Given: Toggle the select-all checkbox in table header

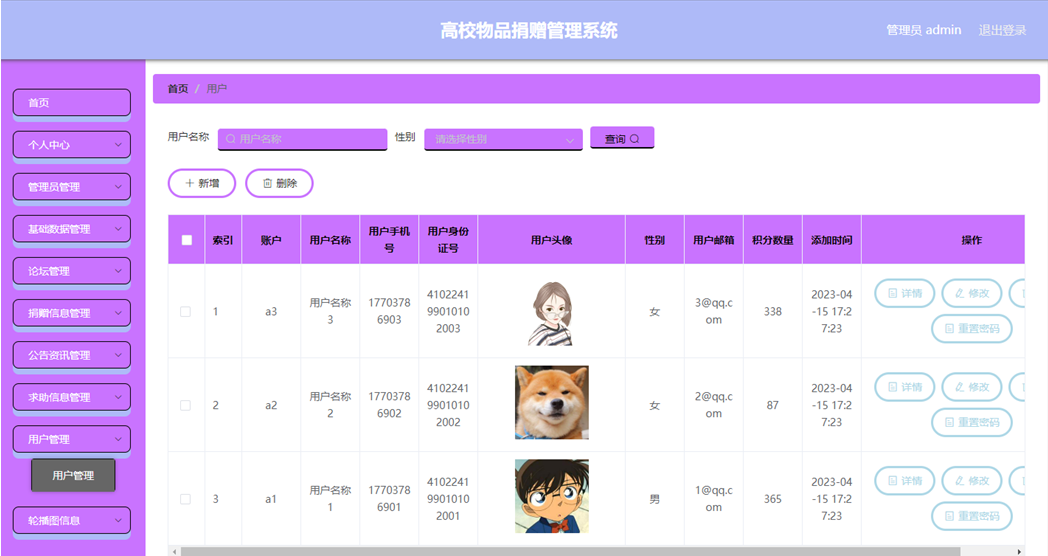Looking at the screenshot, I should point(186,240).
